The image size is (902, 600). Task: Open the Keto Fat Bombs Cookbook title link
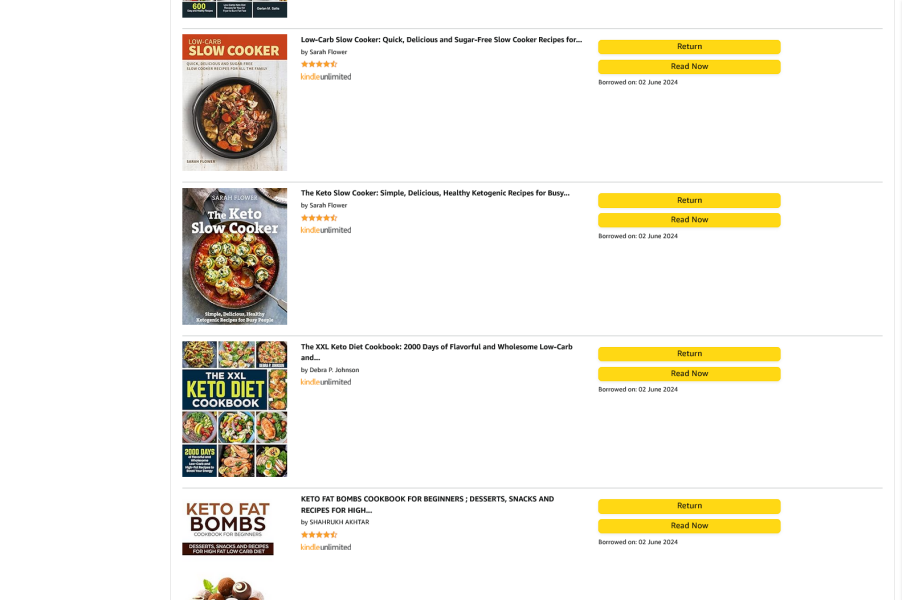427,499
